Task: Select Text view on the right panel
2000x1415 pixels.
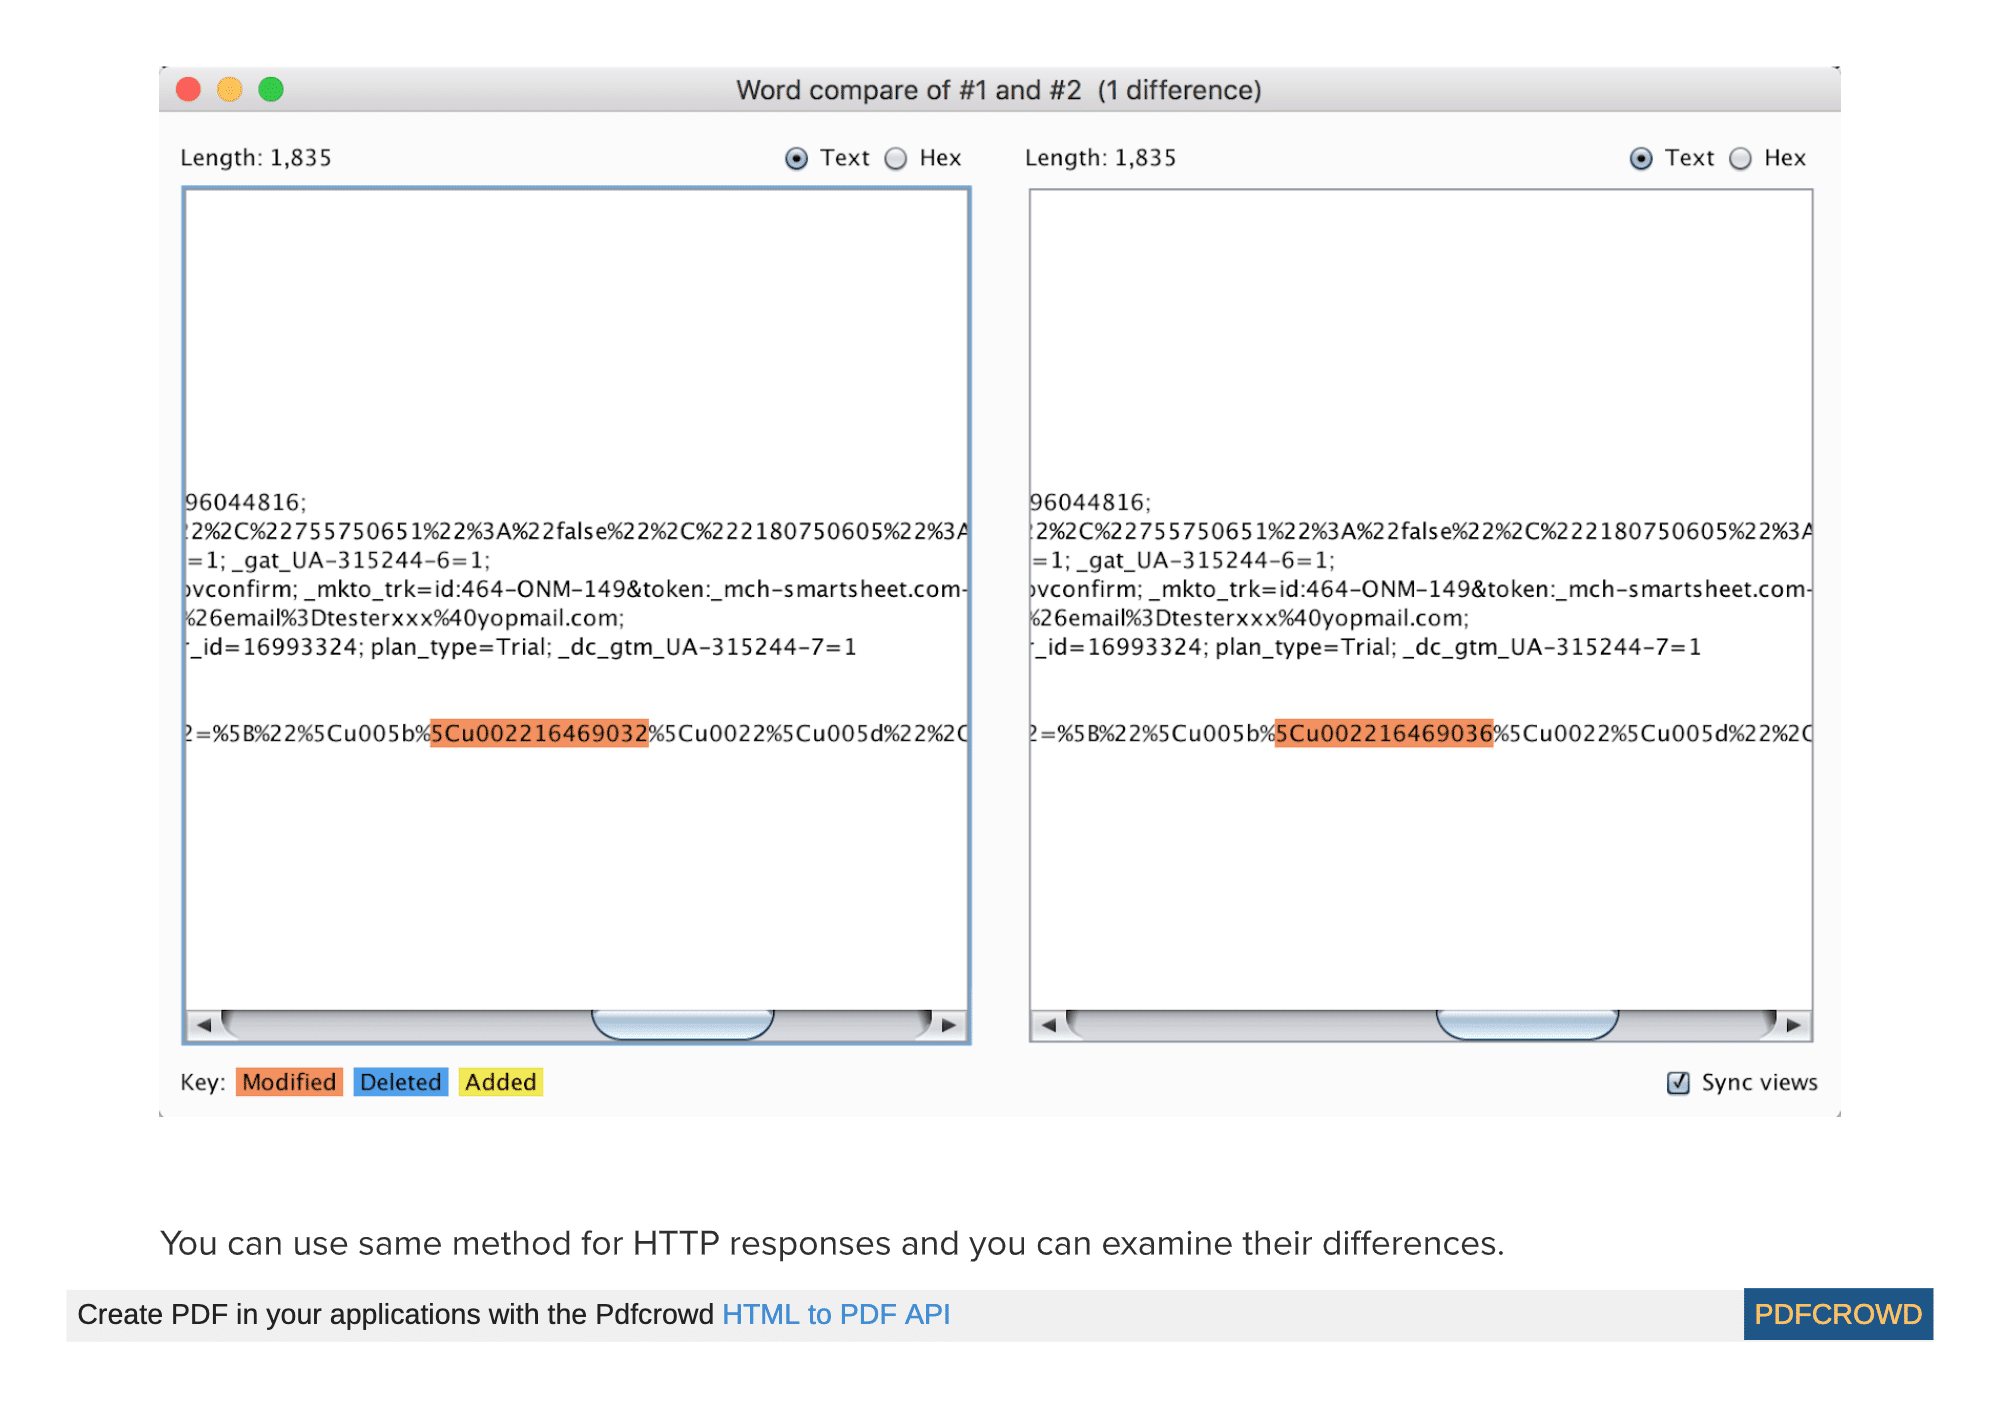Action: click(x=1640, y=158)
